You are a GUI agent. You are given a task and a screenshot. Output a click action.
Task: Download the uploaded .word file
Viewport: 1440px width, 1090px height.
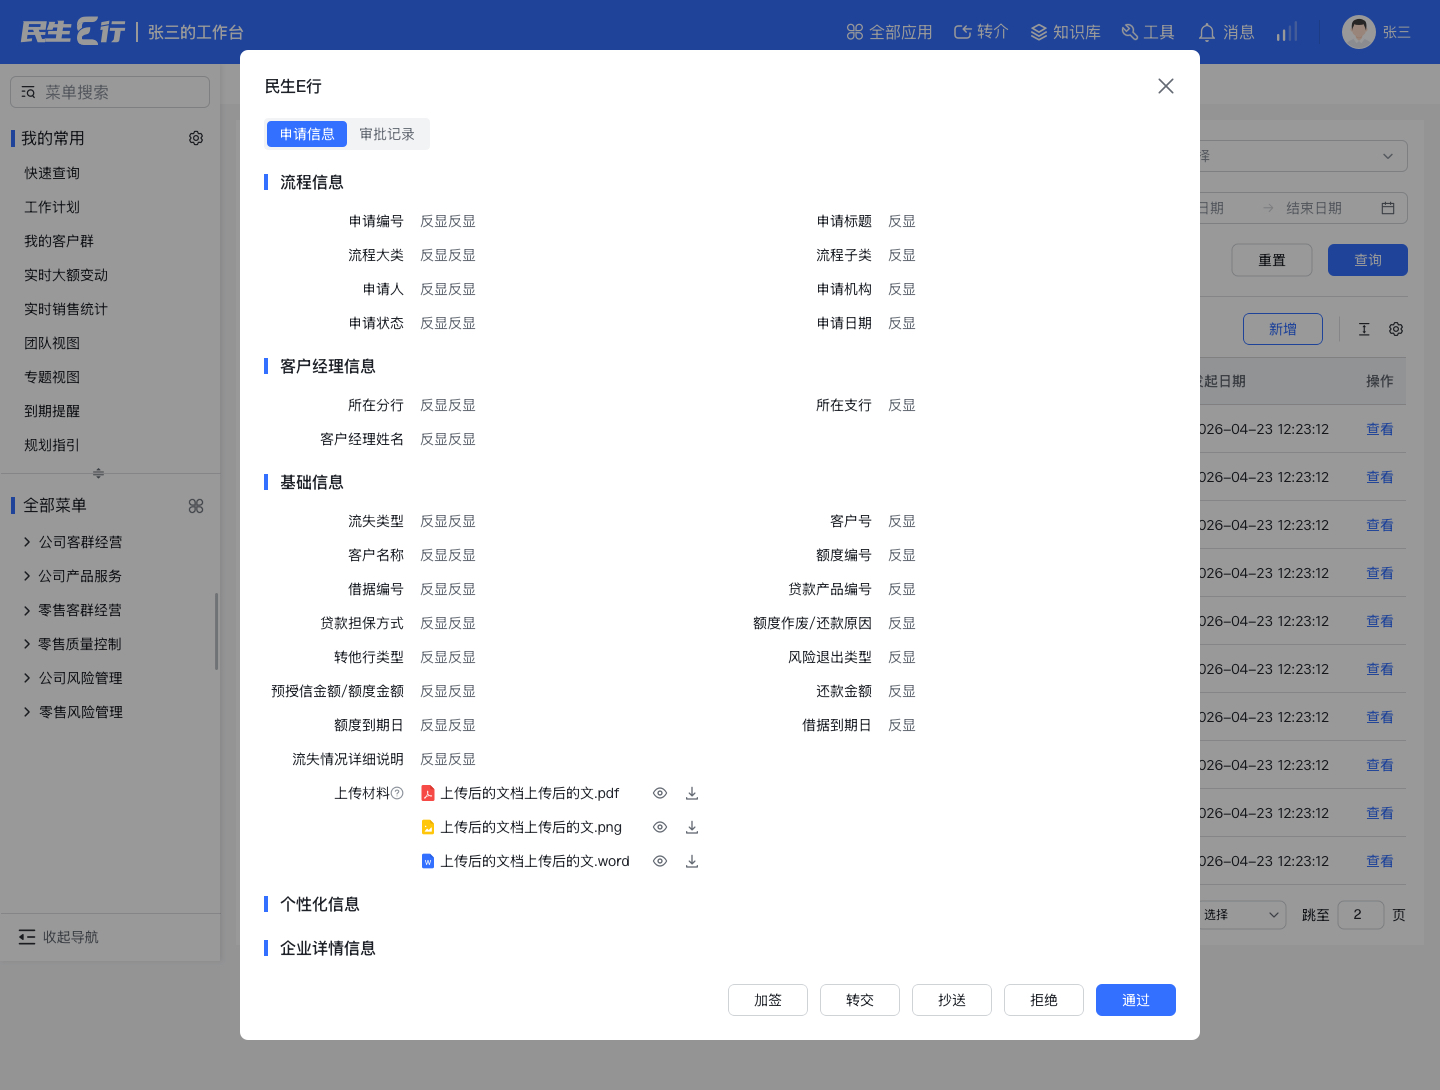(x=692, y=861)
